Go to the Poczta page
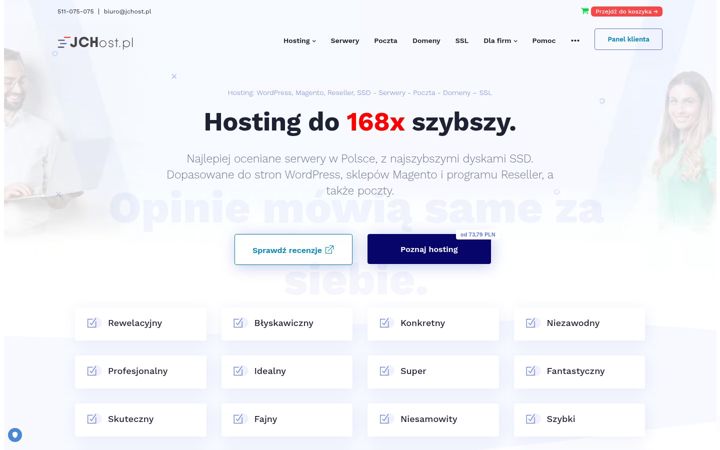 click(385, 40)
